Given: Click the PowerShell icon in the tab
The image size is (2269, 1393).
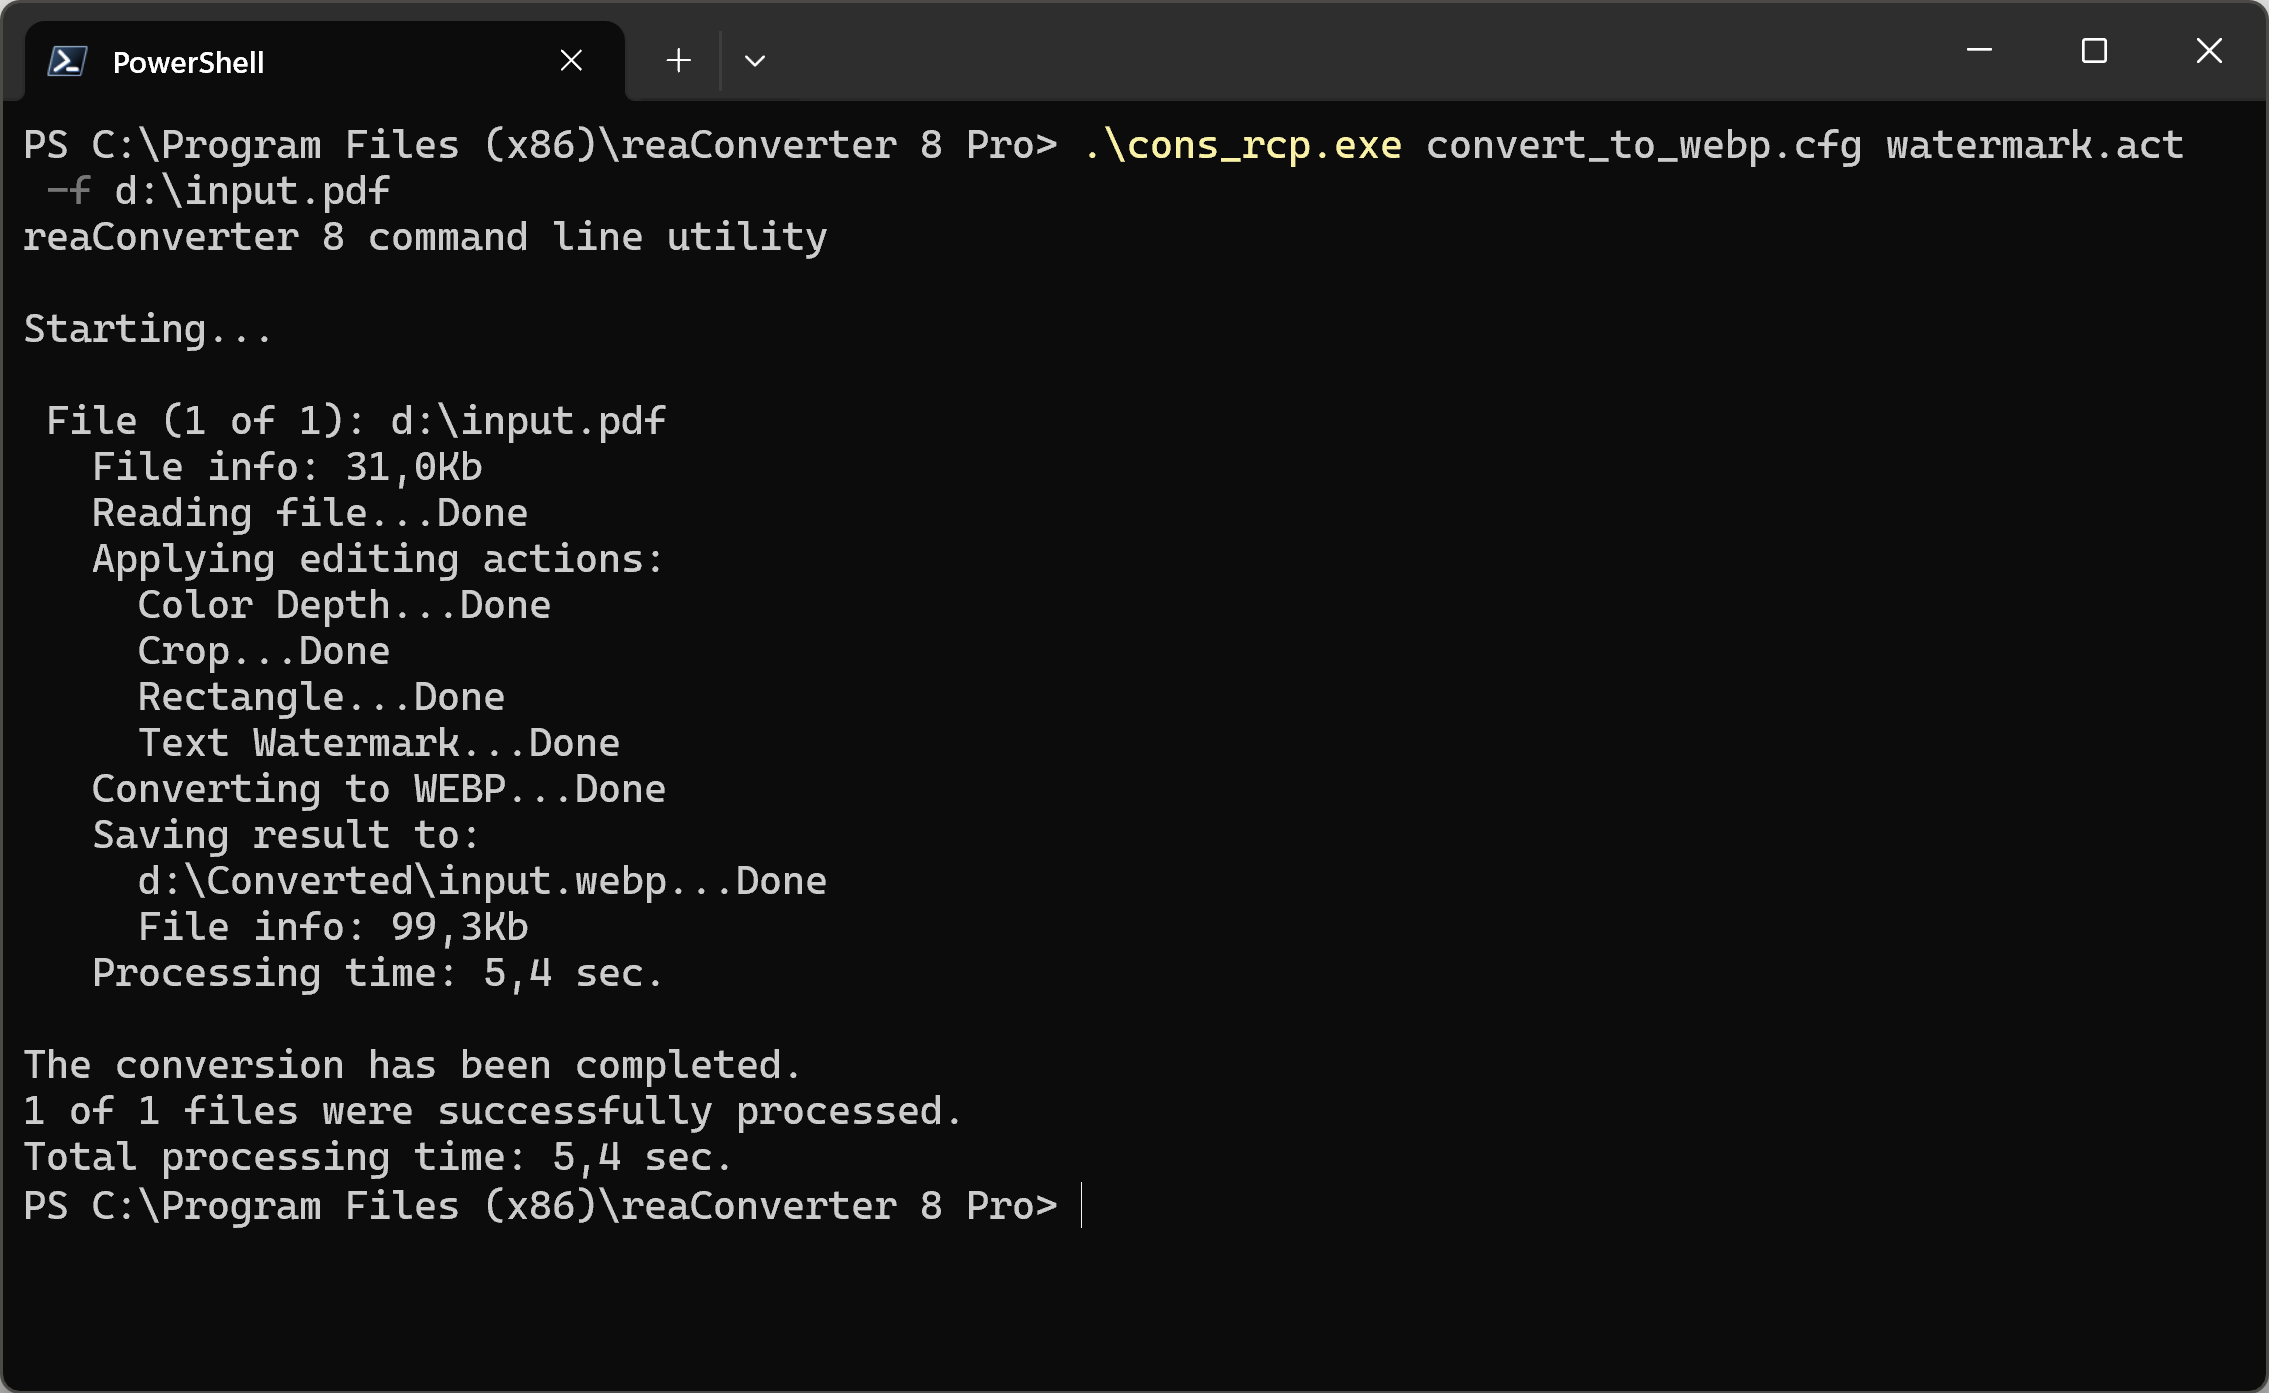Looking at the screenshot, I should 67,62.
